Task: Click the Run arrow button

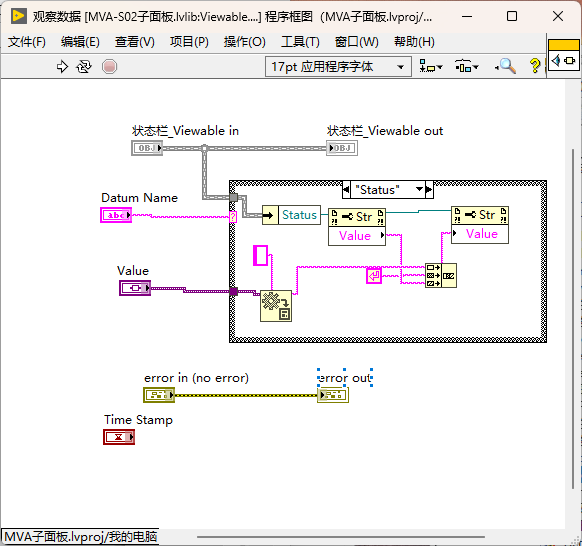Action: (62, 67)
